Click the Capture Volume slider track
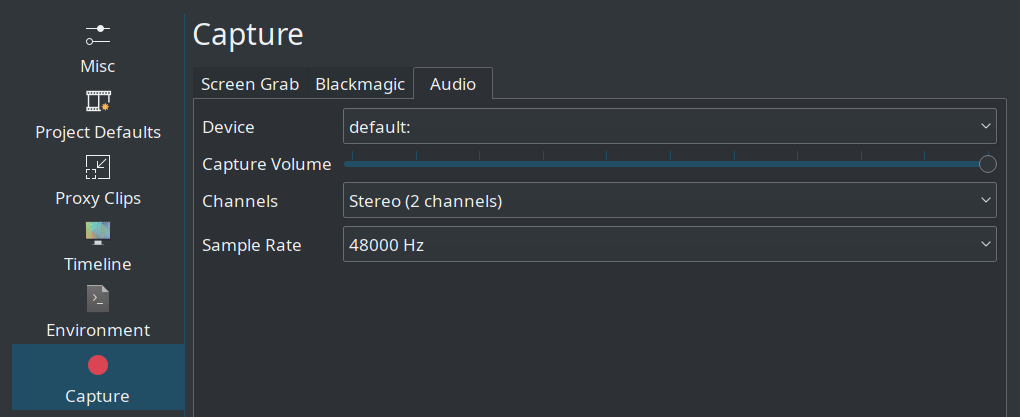The image size is (1020, 417). click(x=665, y=164)
